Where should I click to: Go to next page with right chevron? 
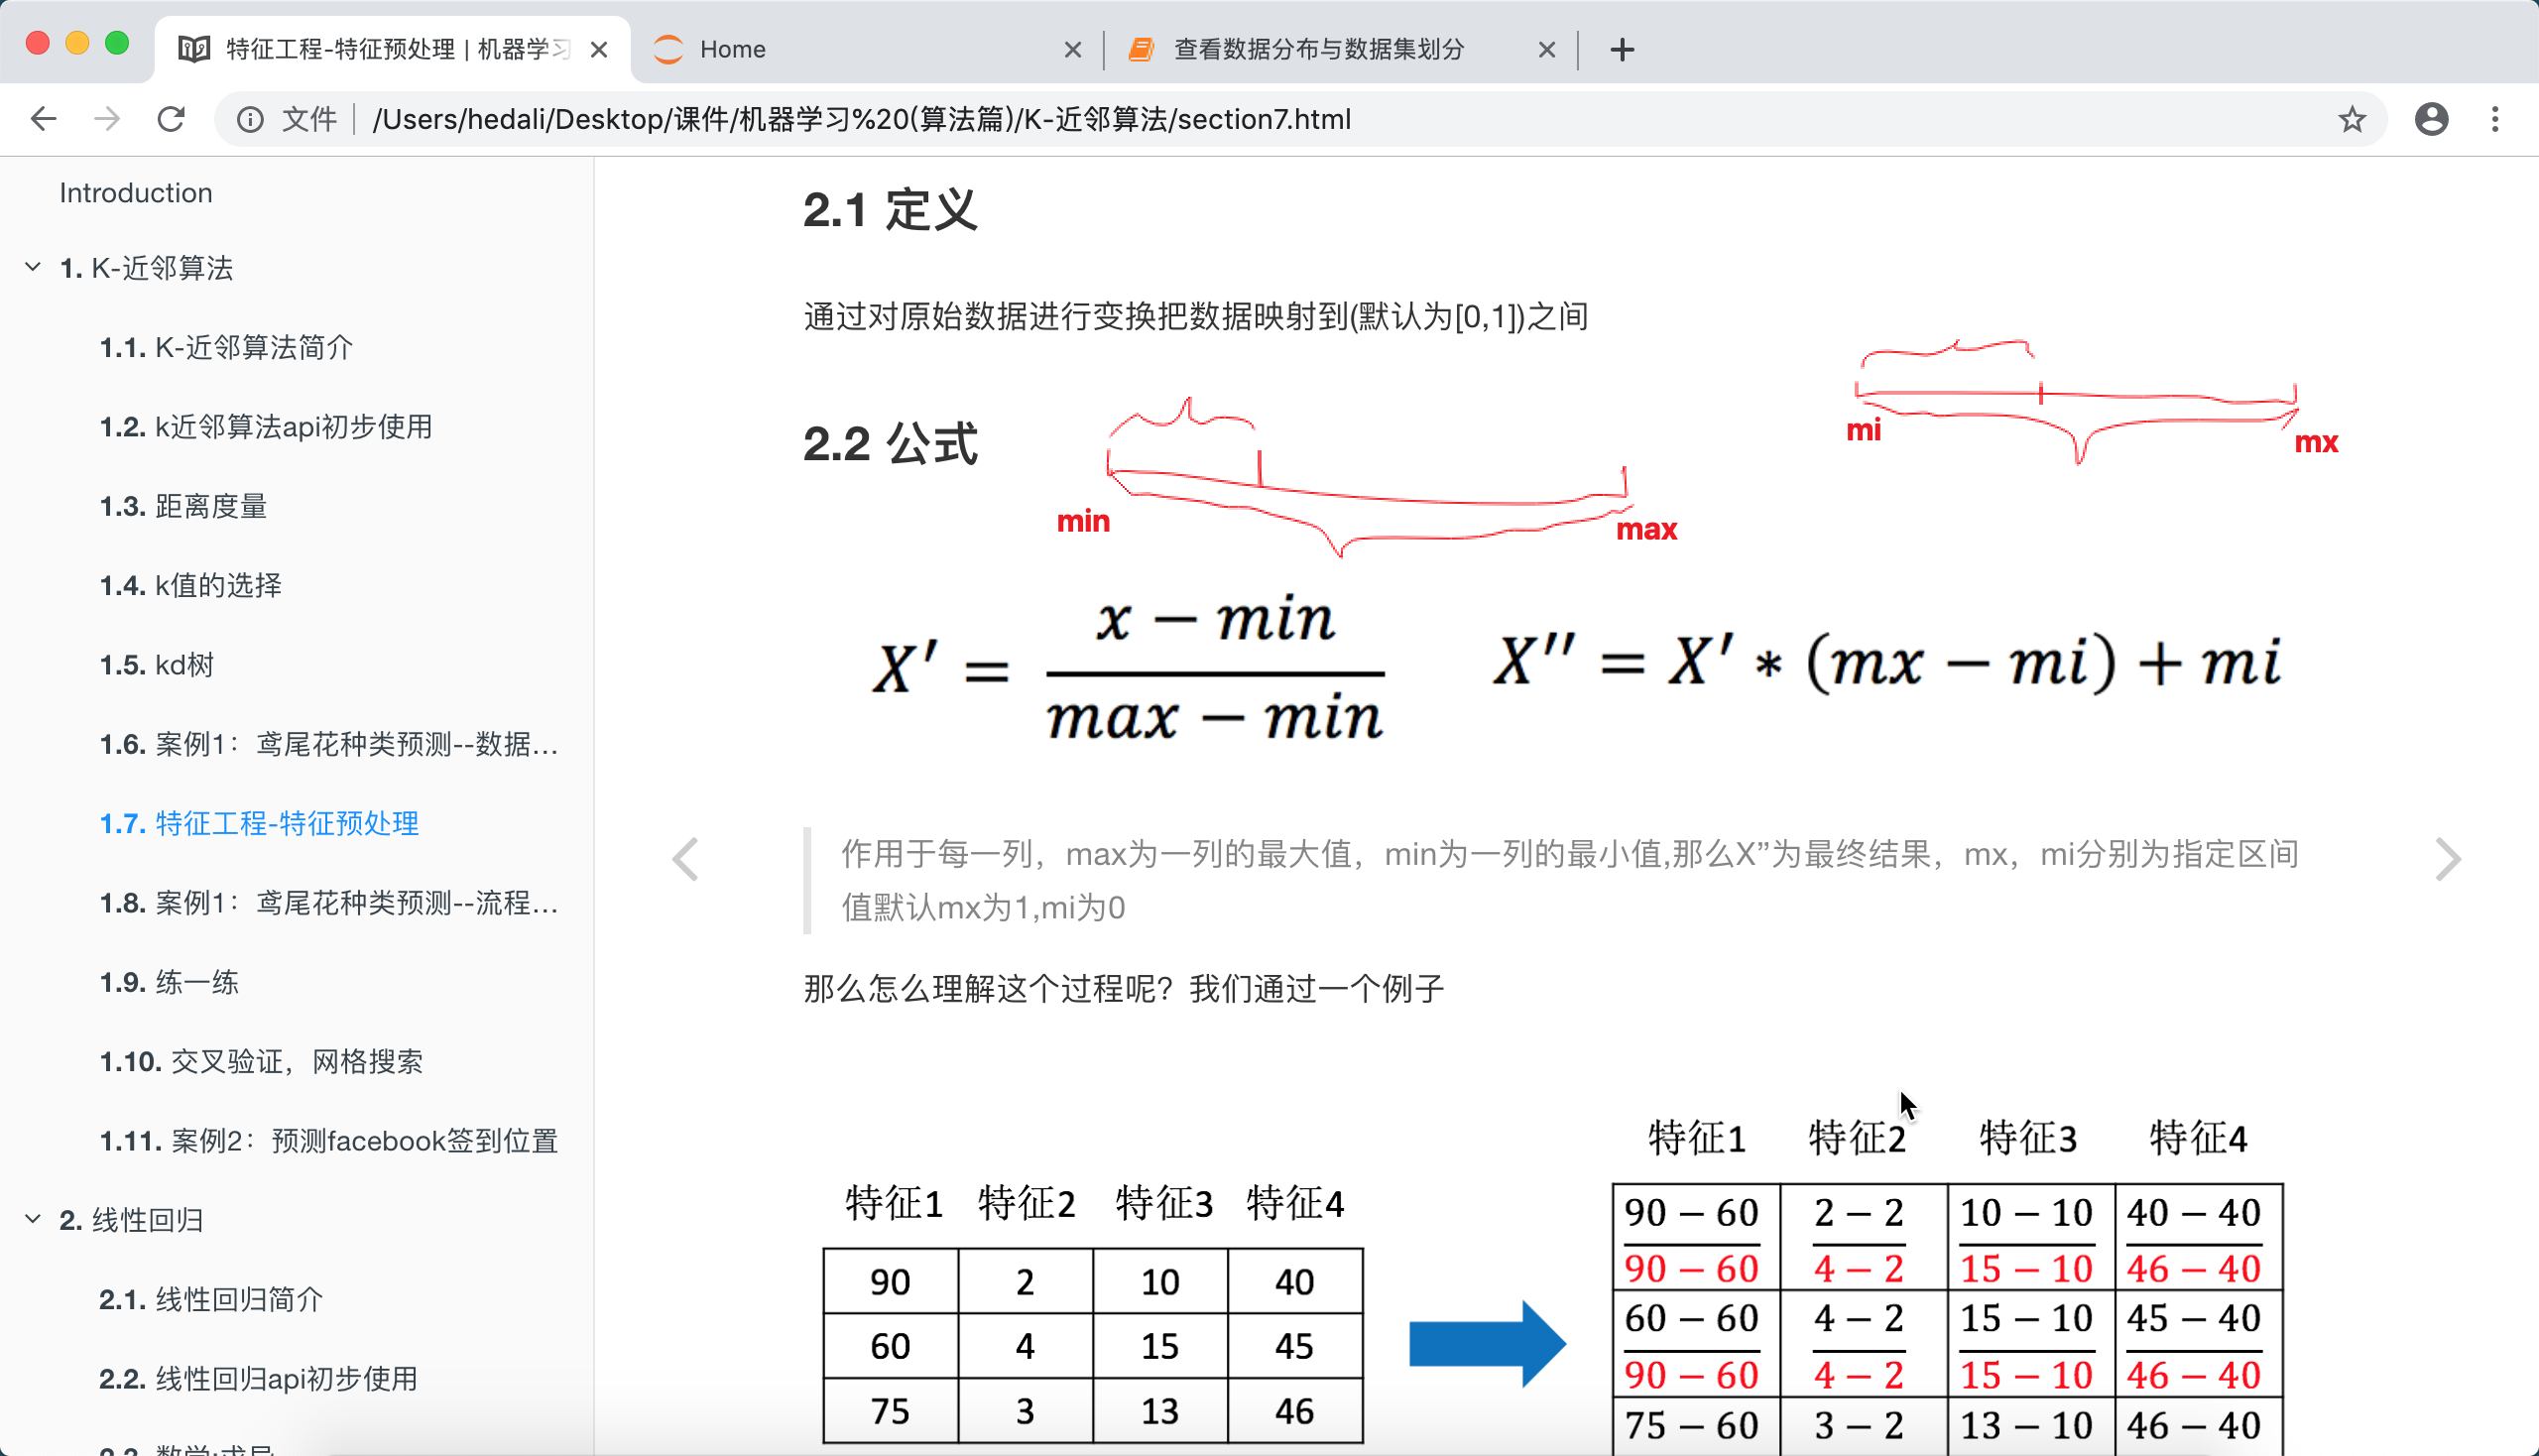coord(2447,859)
